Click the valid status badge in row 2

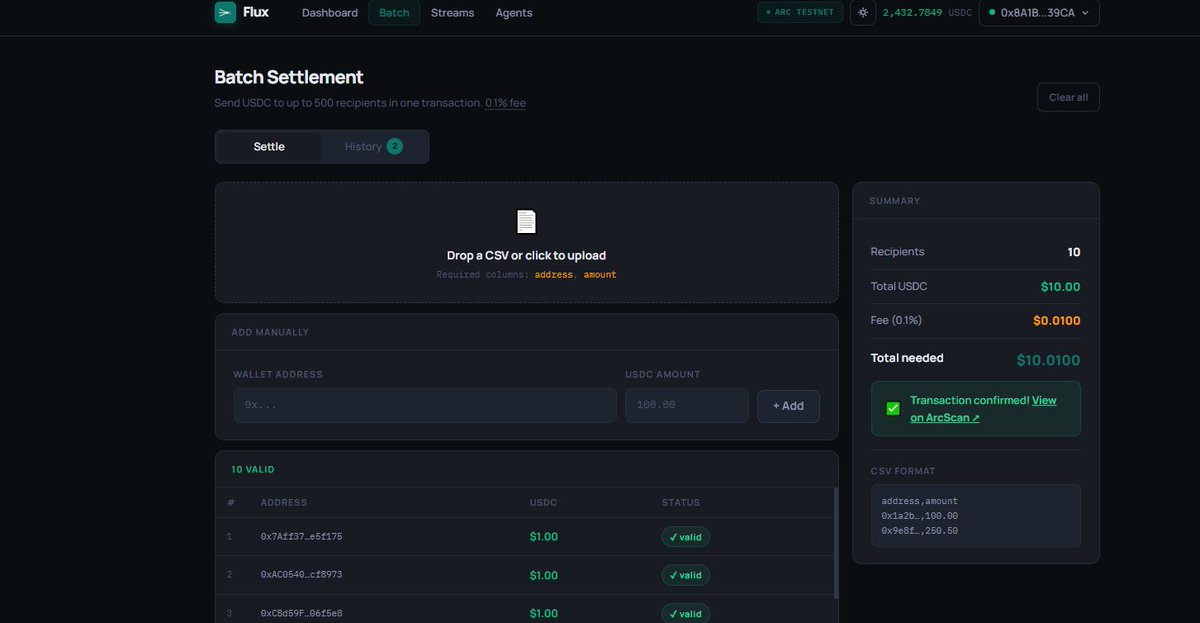(x=686, y=575)
